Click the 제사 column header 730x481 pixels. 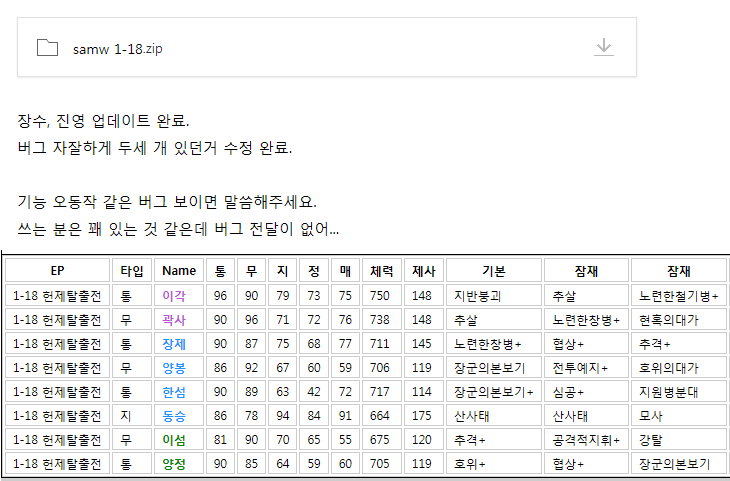pyautogui.click(x=424, y=271)
